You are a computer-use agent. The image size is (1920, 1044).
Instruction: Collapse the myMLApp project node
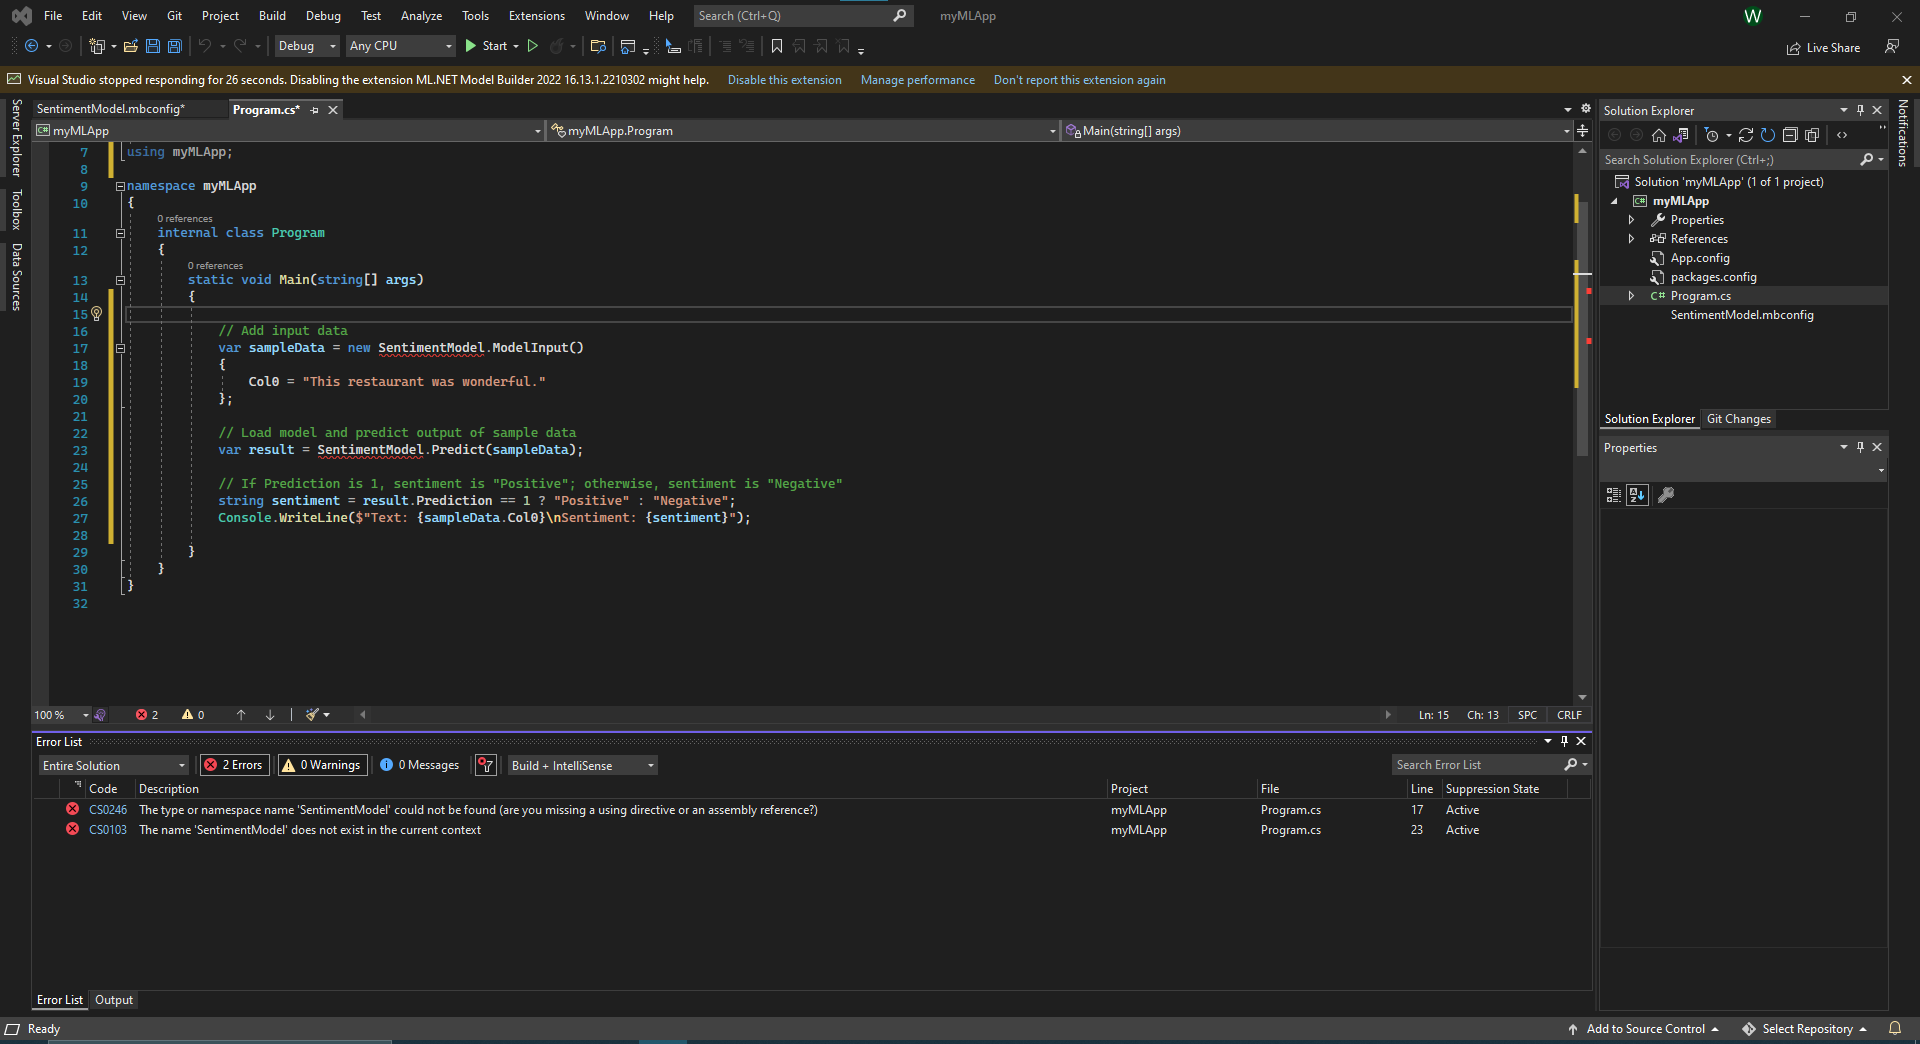(1615, 200)
